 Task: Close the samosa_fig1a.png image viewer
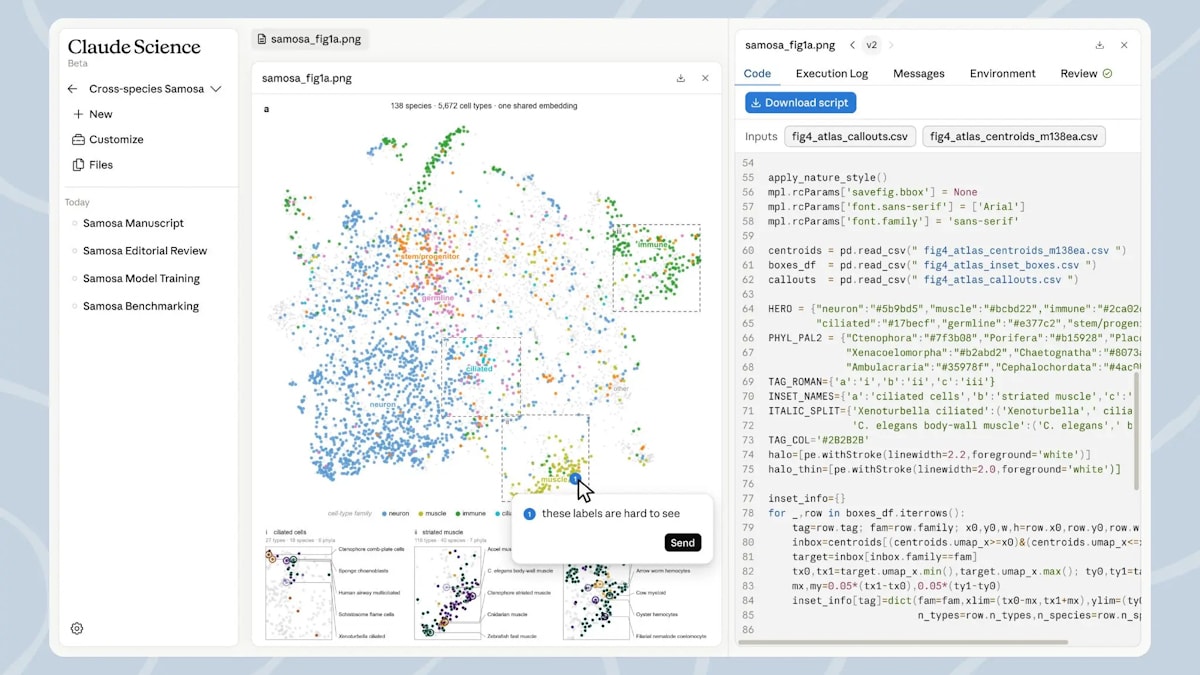pyautogui.click(x=705, y=78)
